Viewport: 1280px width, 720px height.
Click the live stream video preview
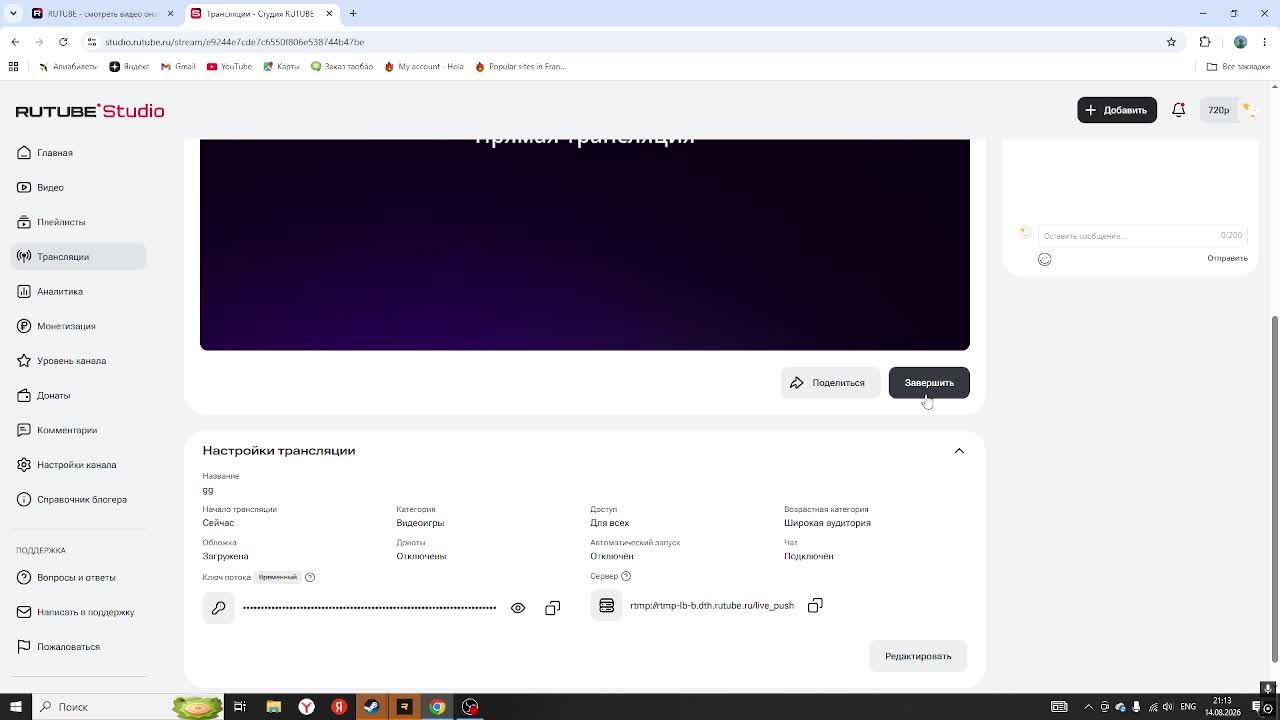(585, 245)
